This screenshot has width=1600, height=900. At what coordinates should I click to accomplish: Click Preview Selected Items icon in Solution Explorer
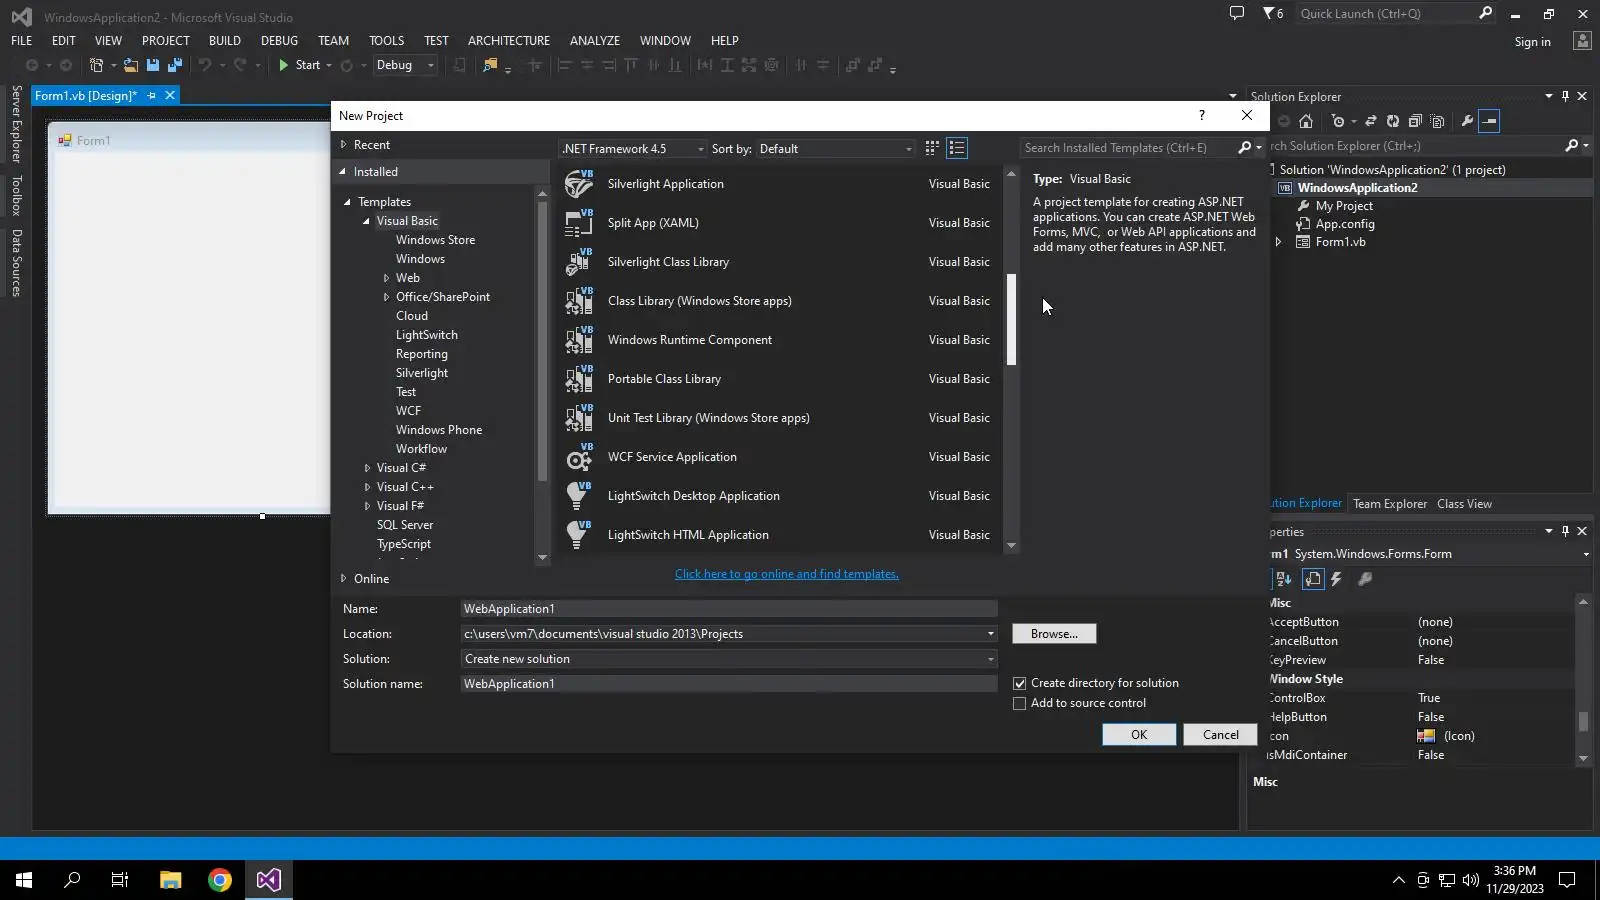[x=1490, y=121]
